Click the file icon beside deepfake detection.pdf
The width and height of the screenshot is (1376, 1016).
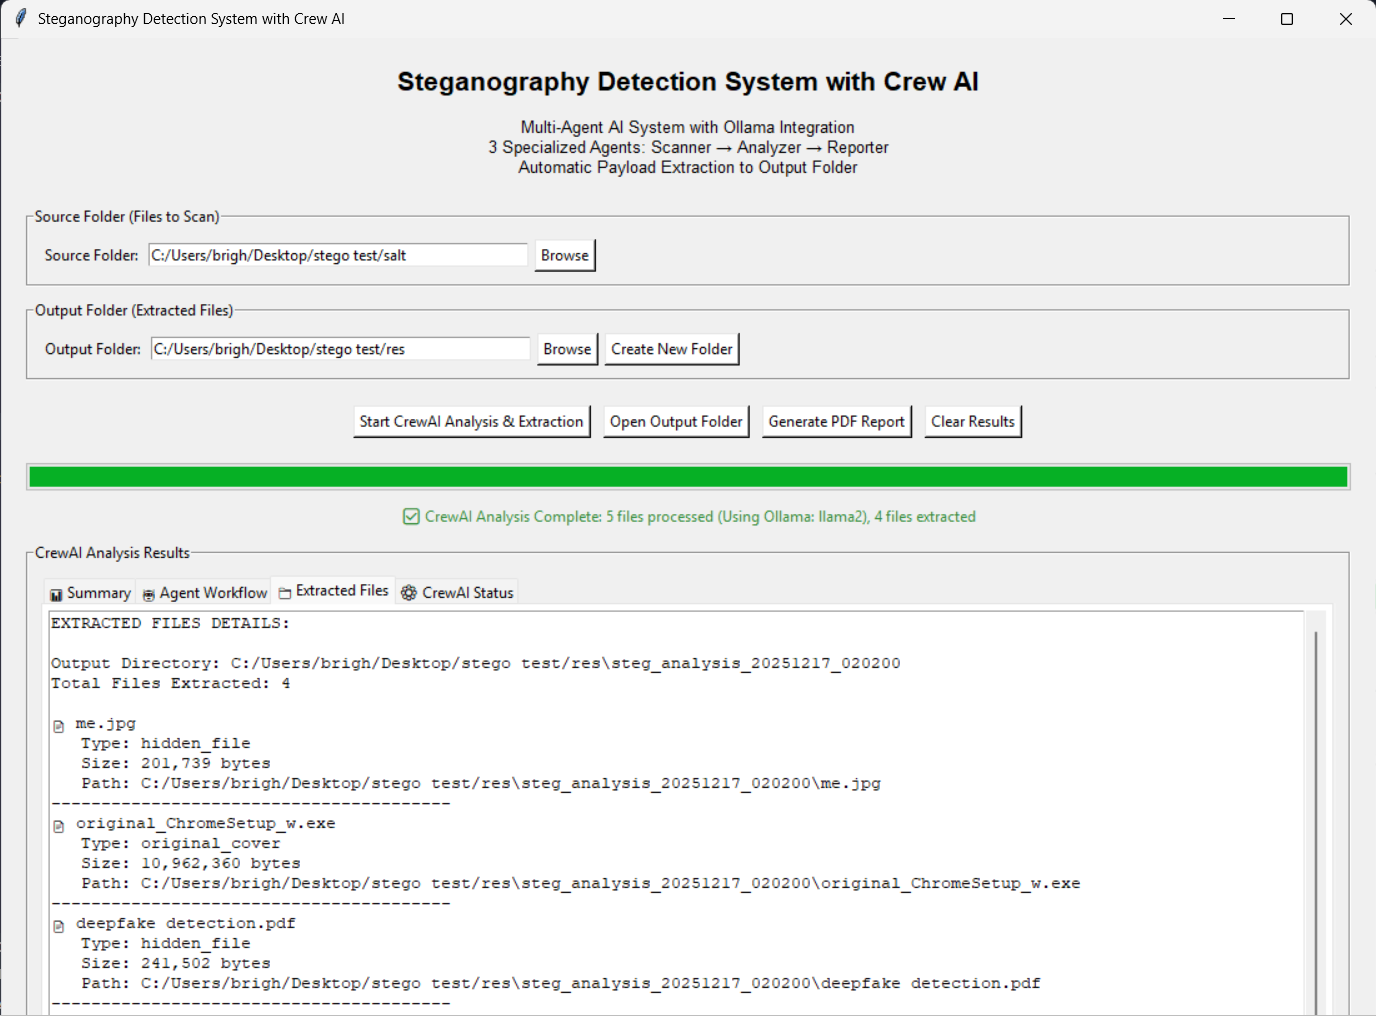[x=58, y=926]
